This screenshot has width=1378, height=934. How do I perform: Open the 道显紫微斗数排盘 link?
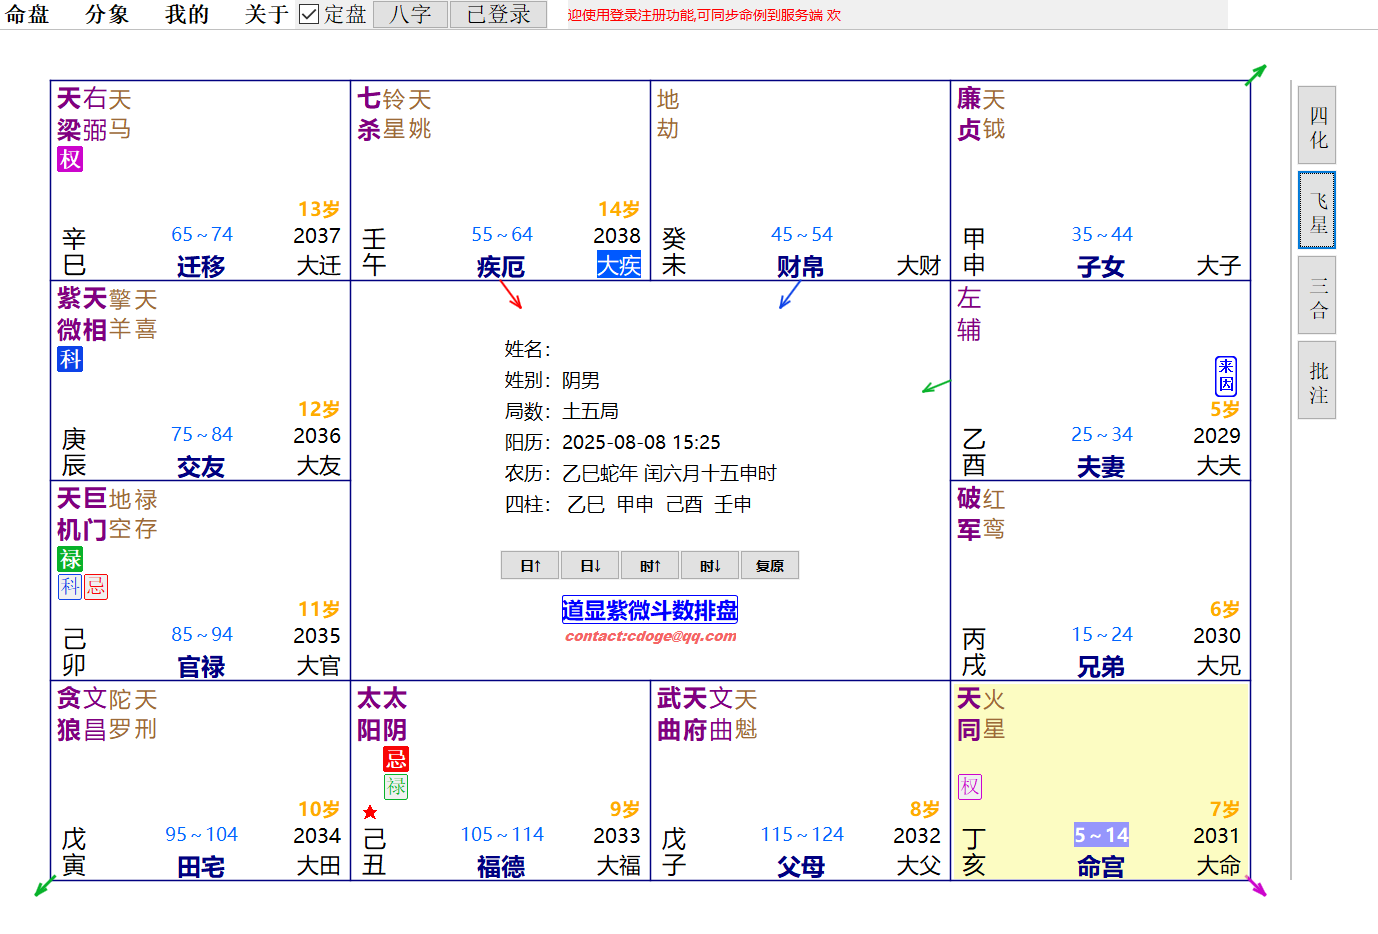click(650, 610)
